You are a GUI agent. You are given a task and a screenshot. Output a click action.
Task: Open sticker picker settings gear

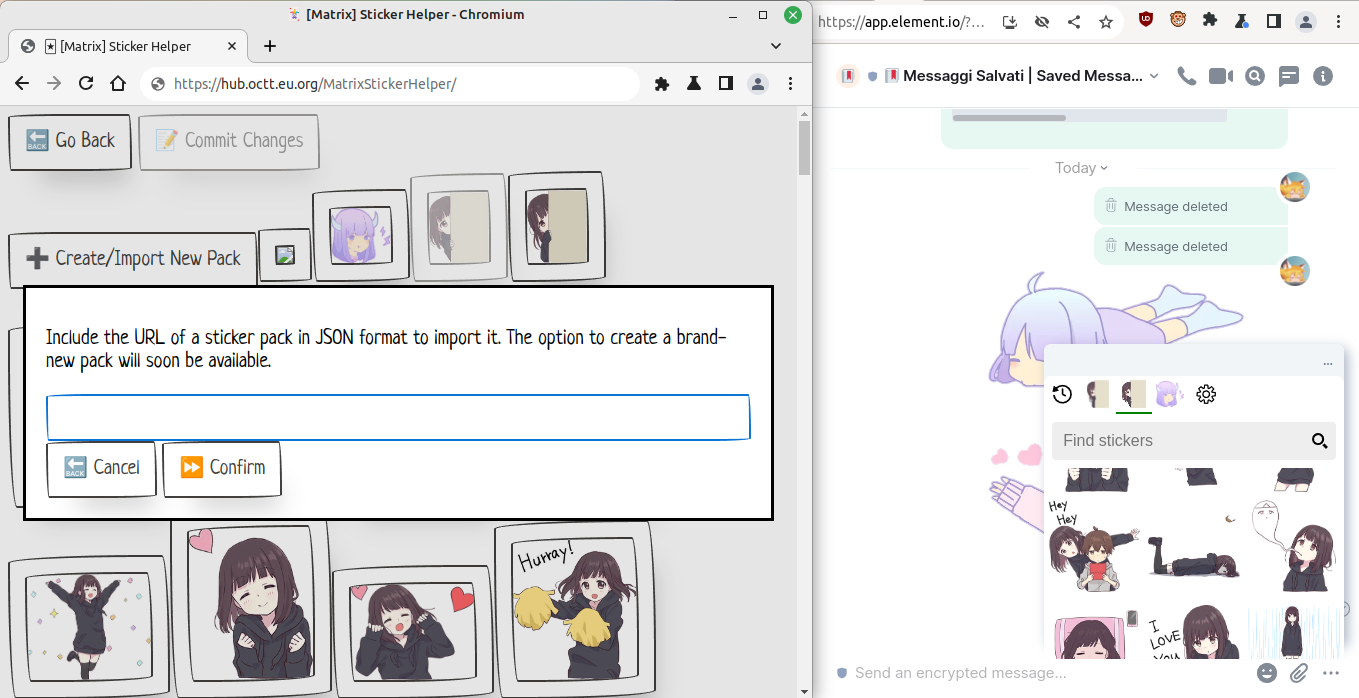(x=1206, y=394)
